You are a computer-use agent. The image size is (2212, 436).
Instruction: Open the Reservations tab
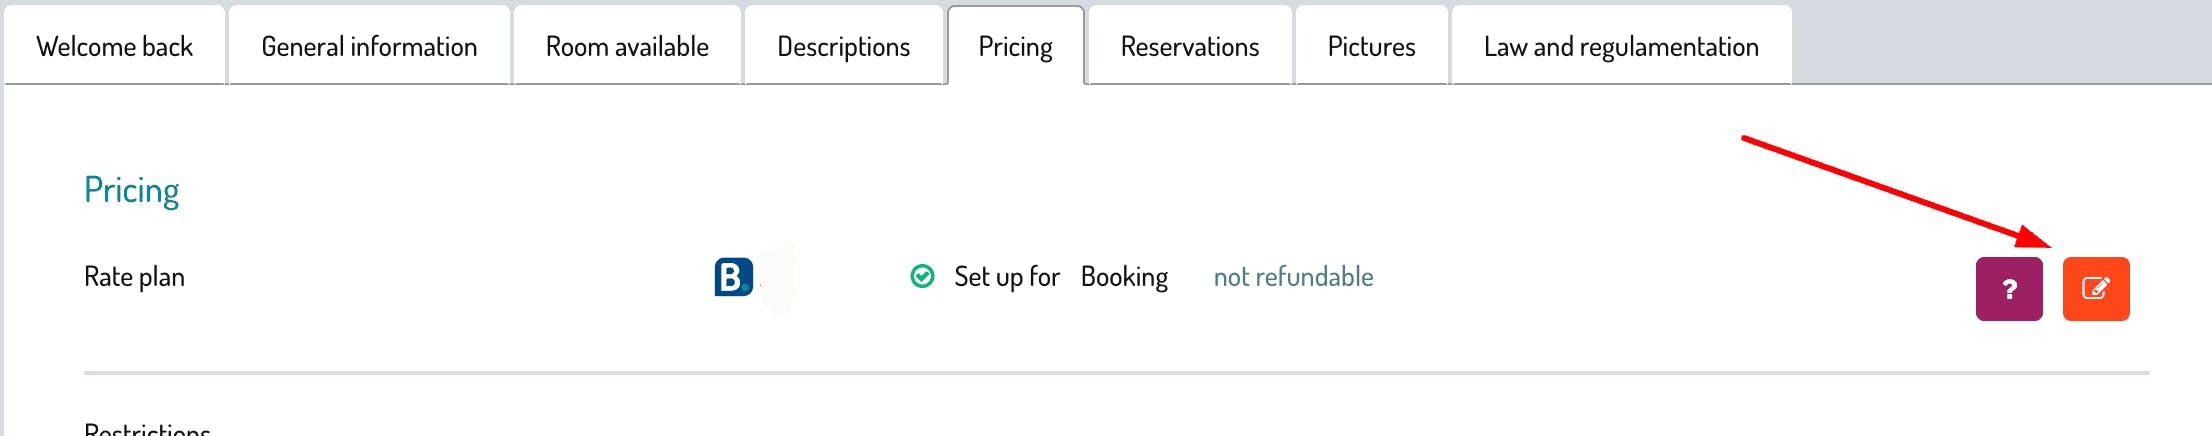[x=1189, y=46]
